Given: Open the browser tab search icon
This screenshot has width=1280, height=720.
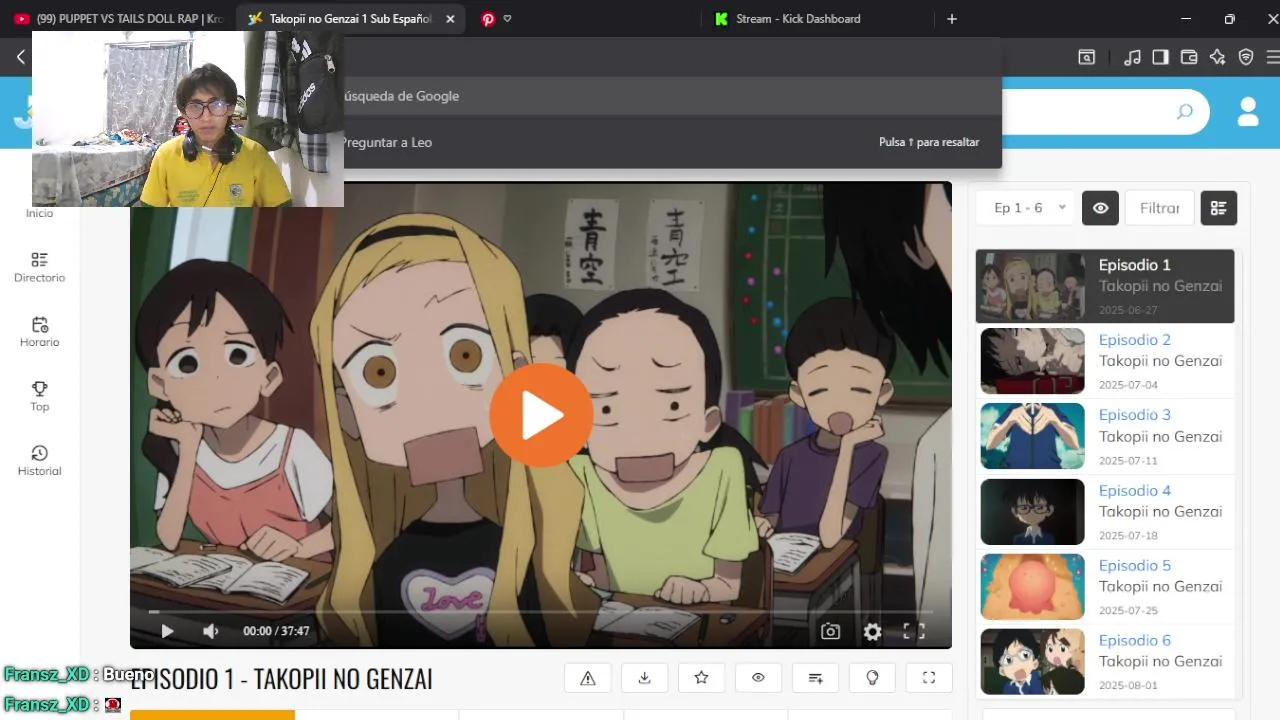Looking at the screenshot, I should (x=1087, y=57).
